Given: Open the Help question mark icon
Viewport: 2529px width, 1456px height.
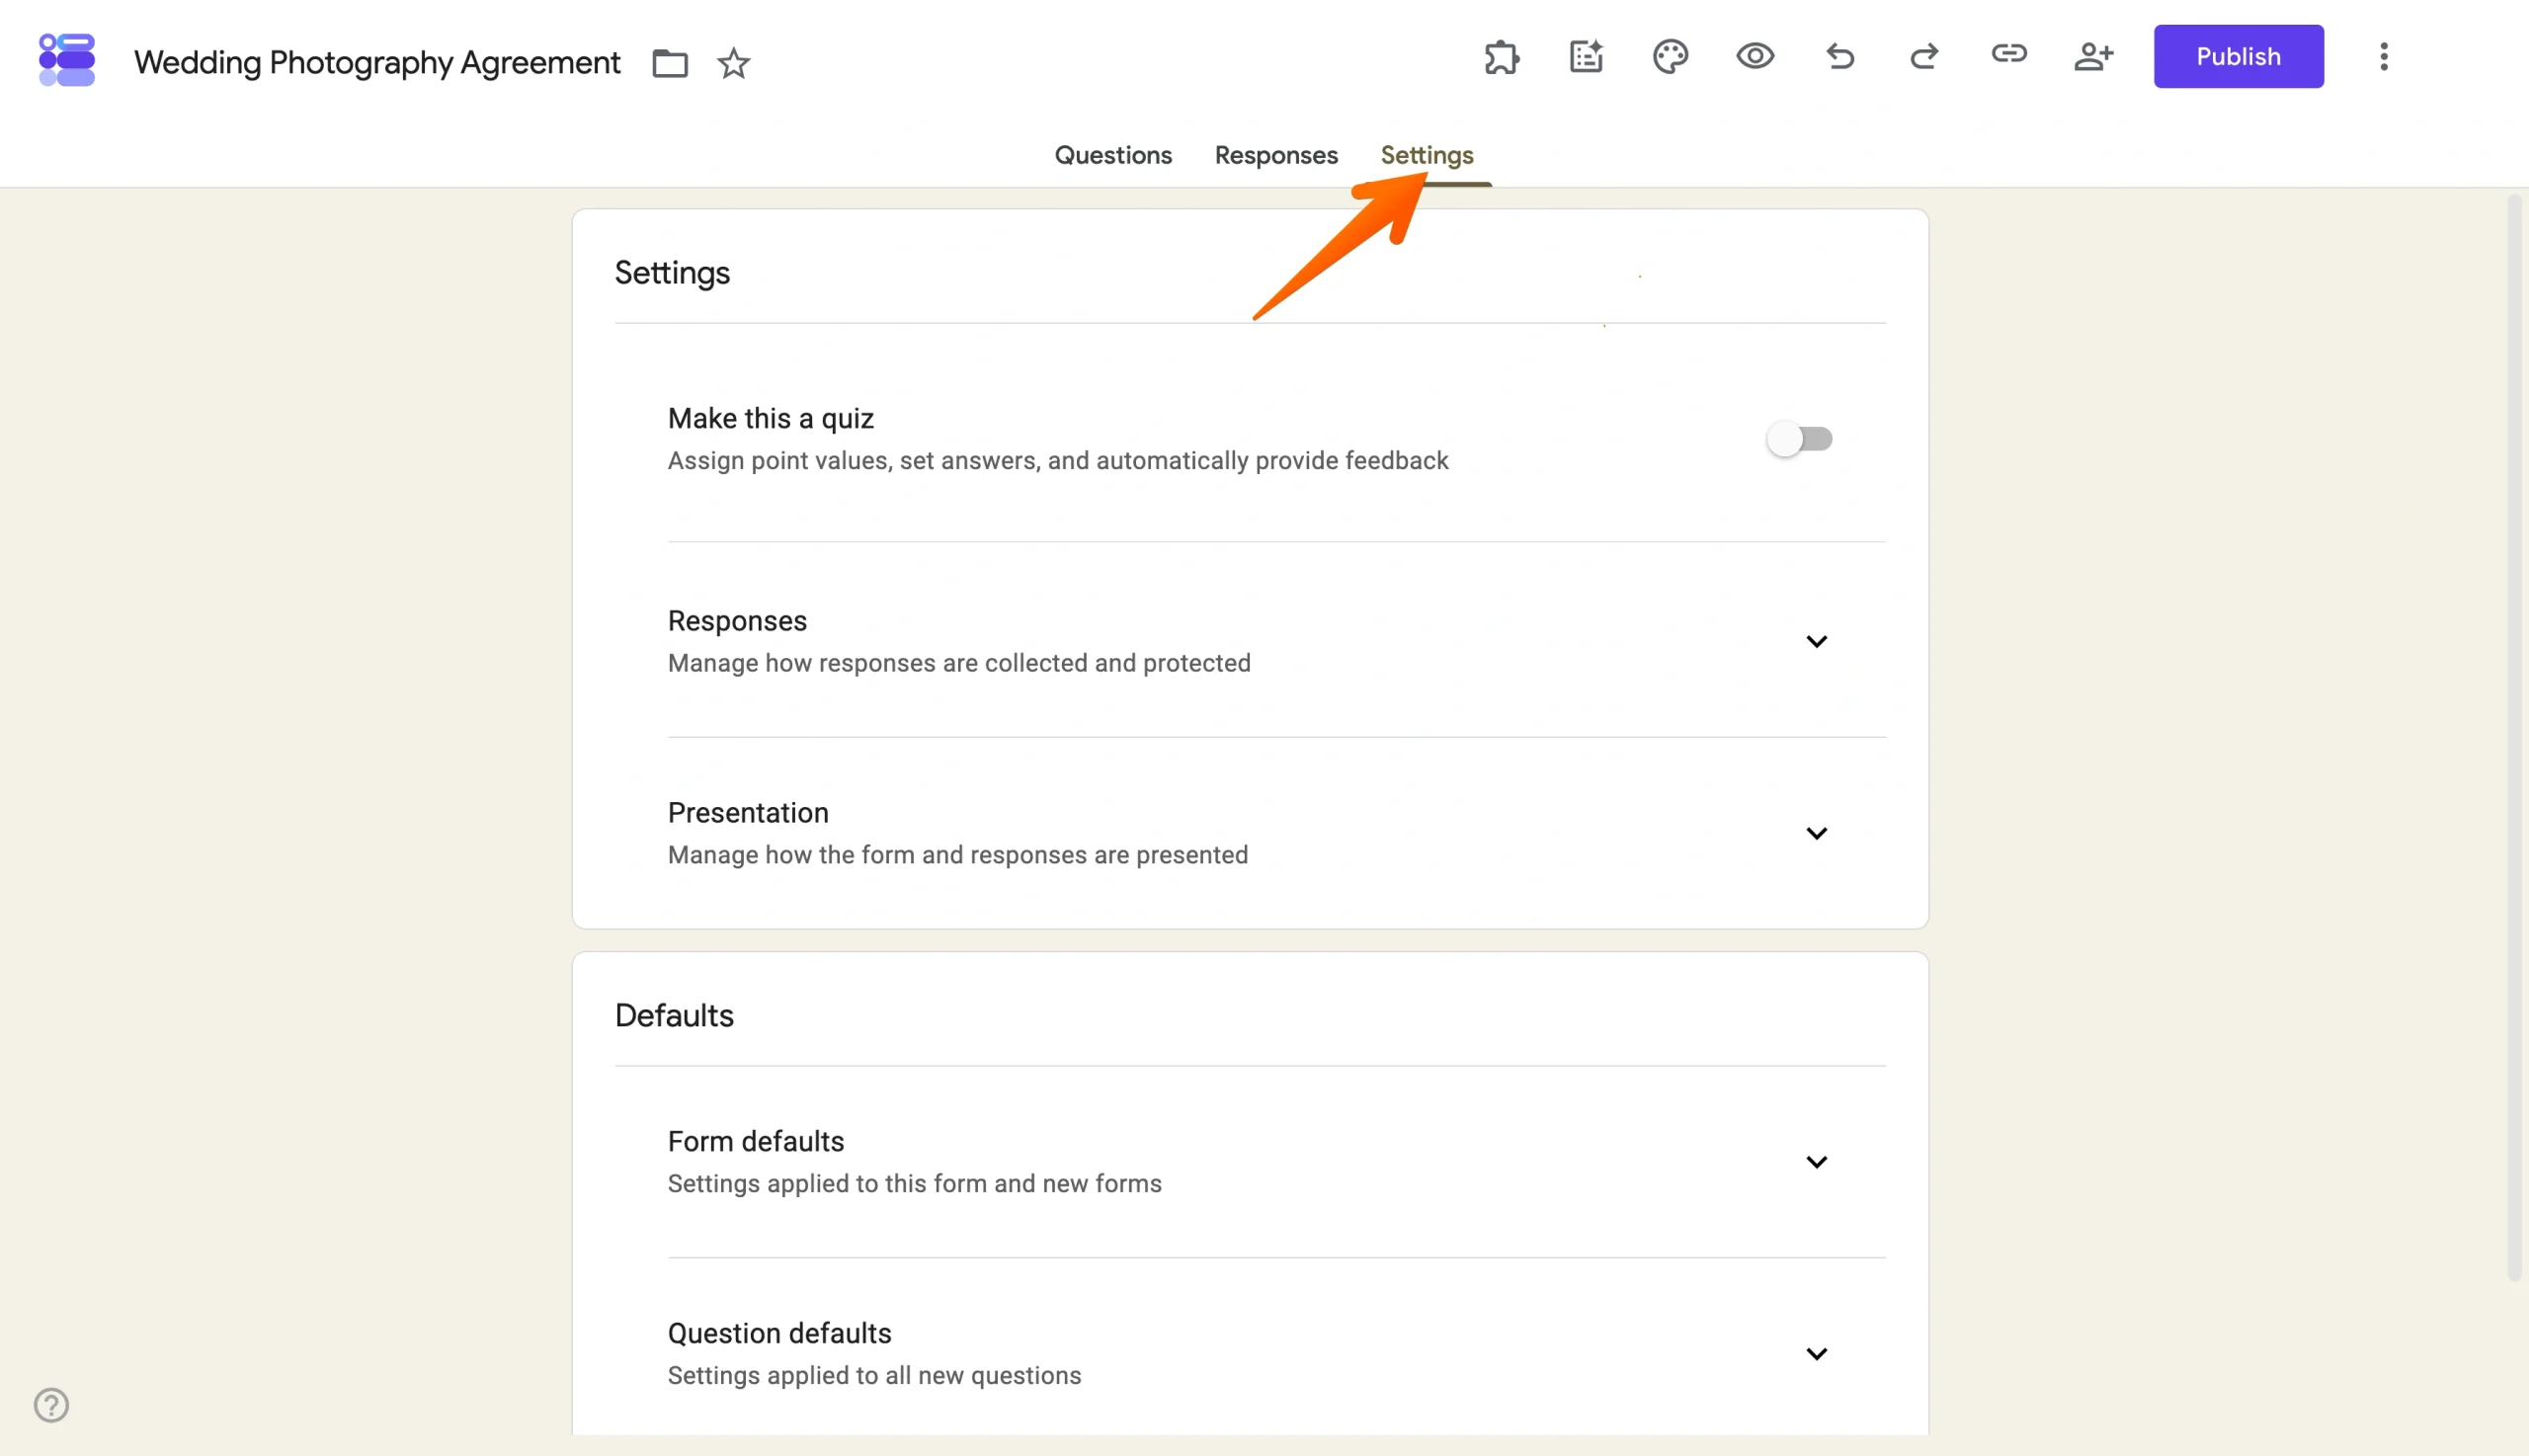Looking at the screenshot, I should (51, 1404).
